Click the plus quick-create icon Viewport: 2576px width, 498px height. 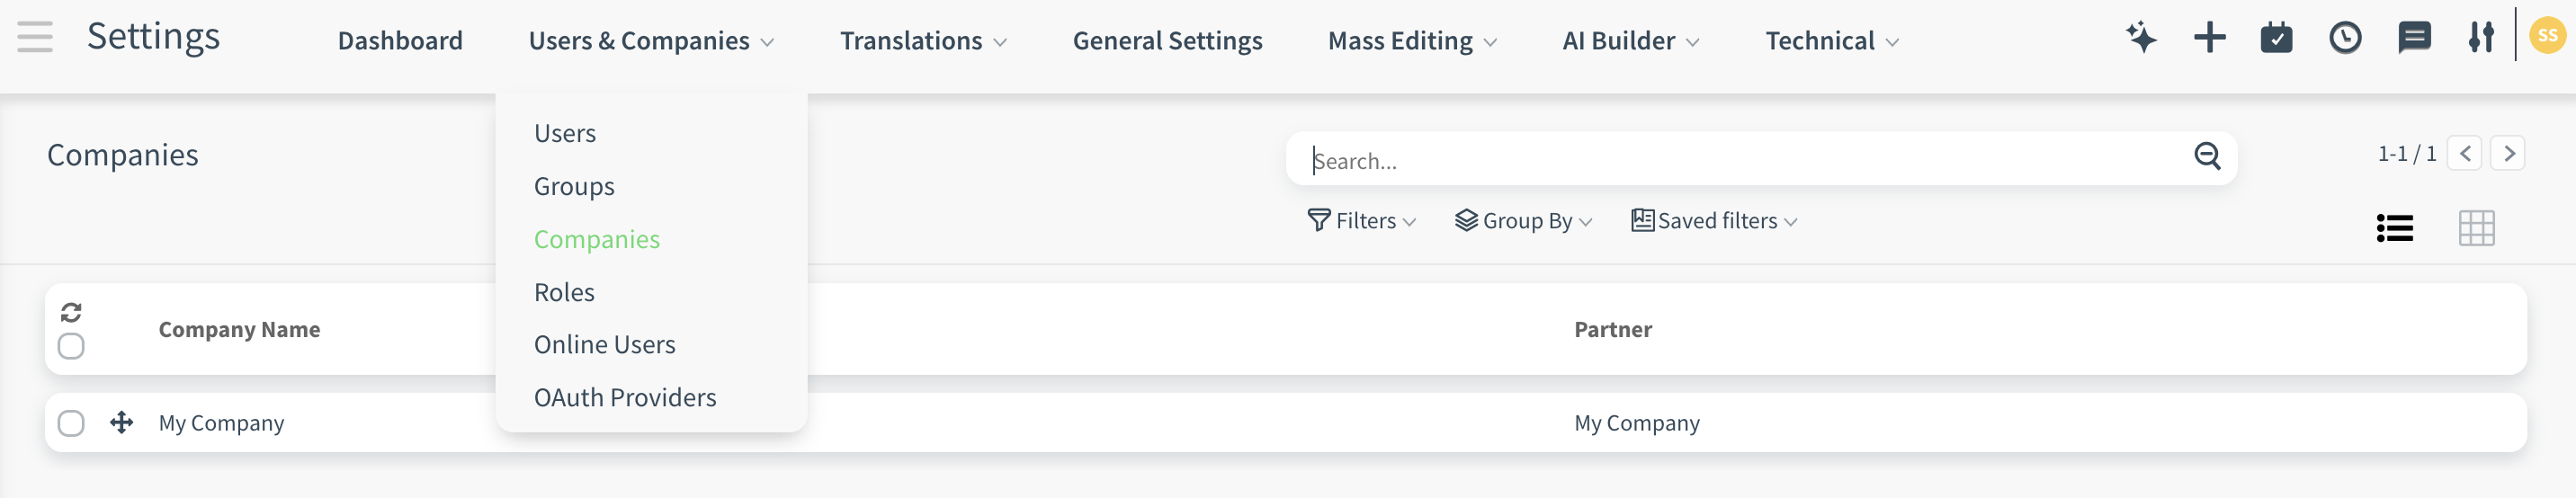pos(2209,38)
